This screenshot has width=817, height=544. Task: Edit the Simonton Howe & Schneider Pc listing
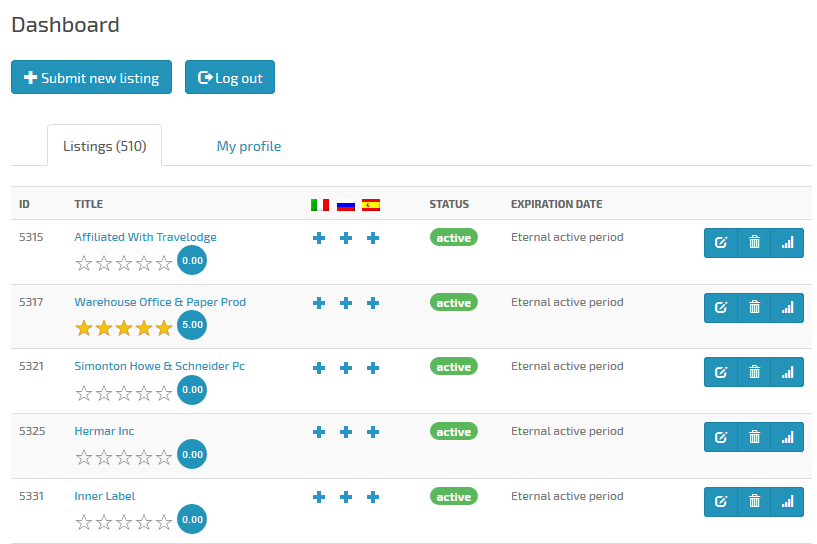click(721, 372)
